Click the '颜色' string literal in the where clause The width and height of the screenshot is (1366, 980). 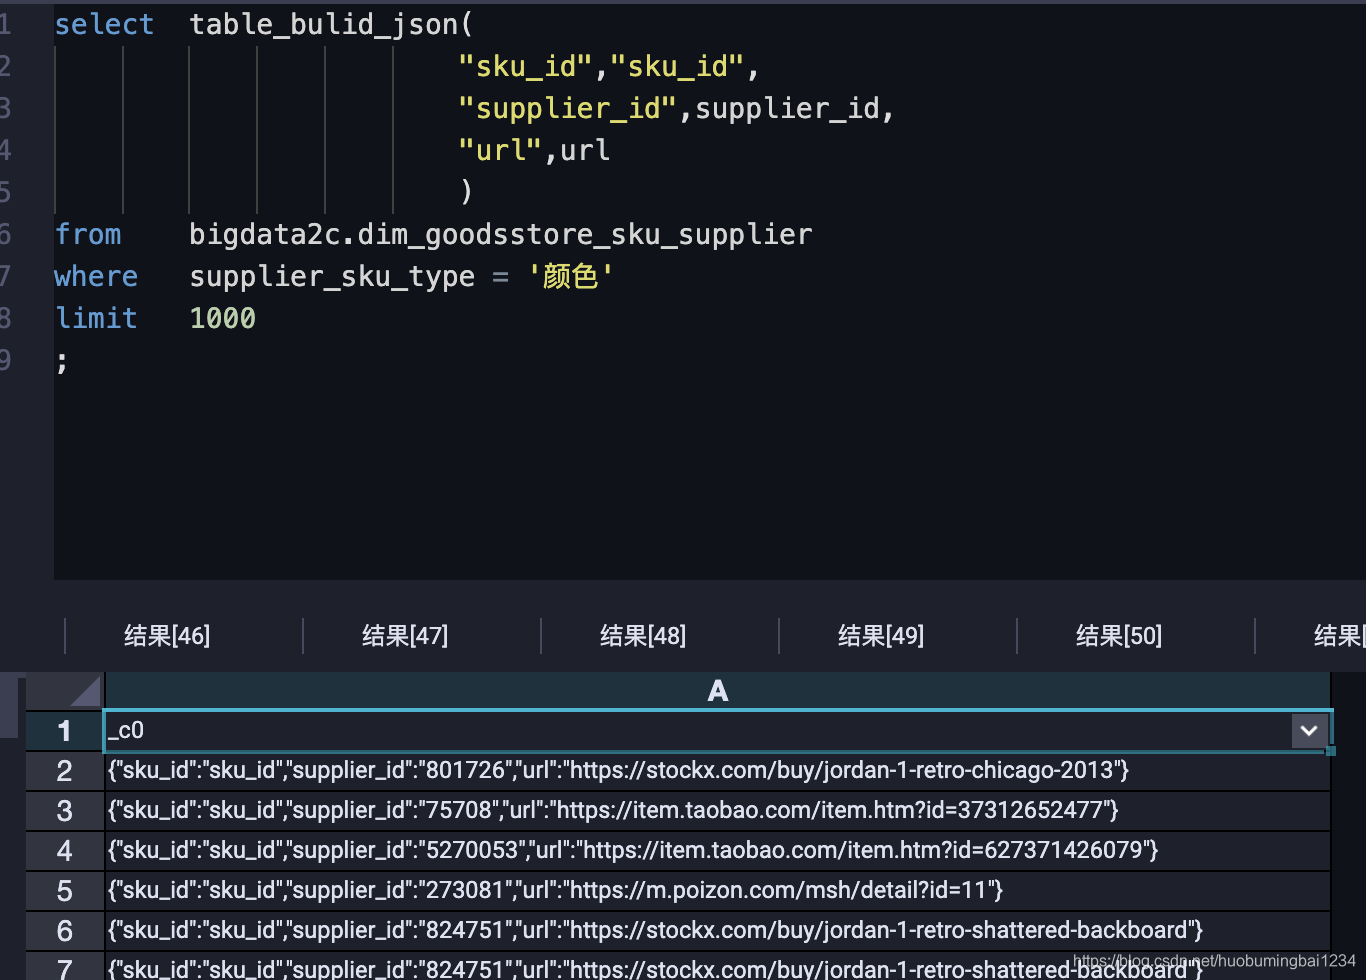point(571,276)
